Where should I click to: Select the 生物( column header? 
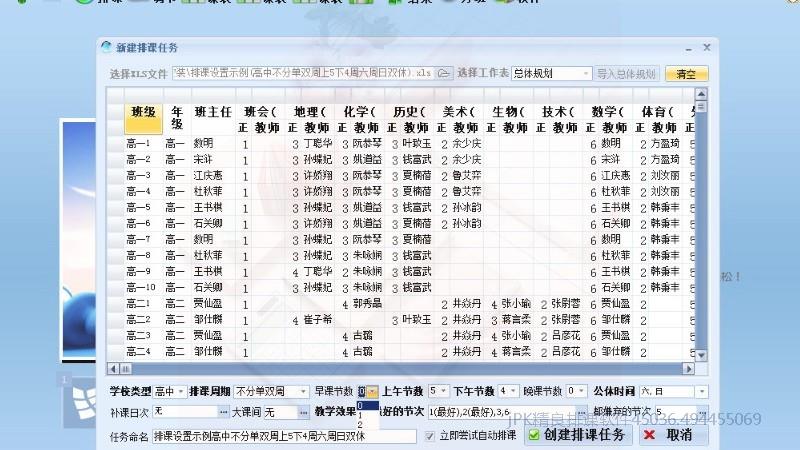pyautogui.click(x=509, y=112)
